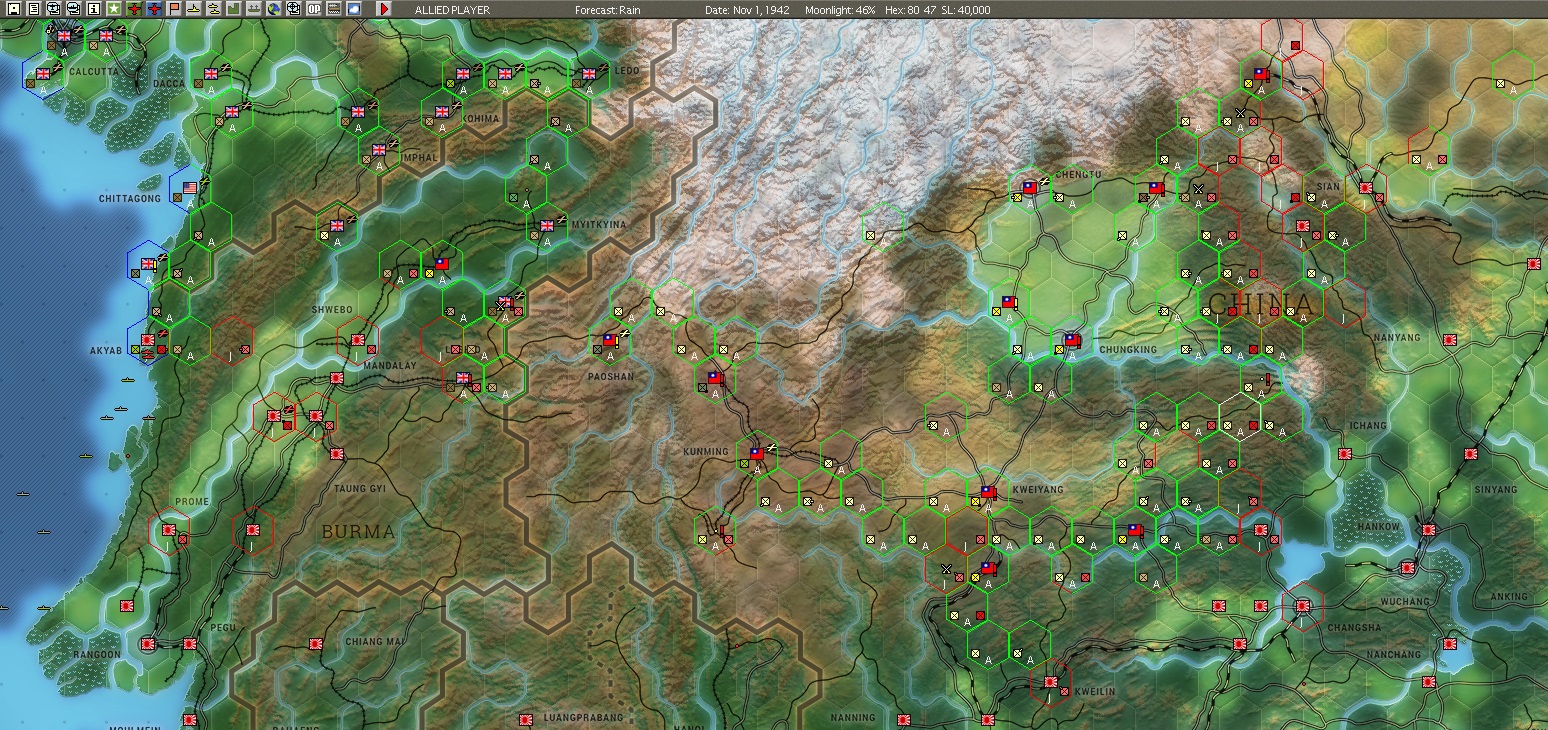Click the WUCHANG map label

point(1406,602)
